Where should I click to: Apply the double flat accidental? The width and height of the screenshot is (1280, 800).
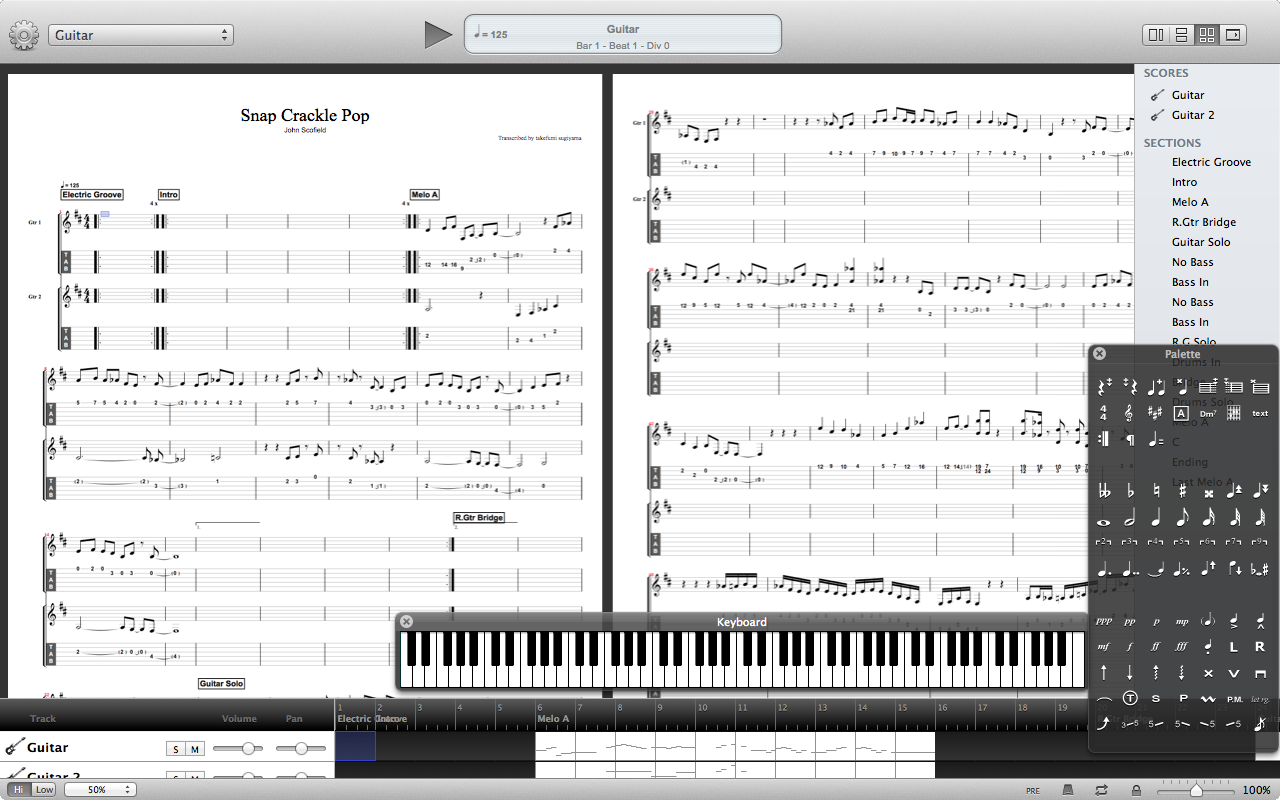(1103, 491)
